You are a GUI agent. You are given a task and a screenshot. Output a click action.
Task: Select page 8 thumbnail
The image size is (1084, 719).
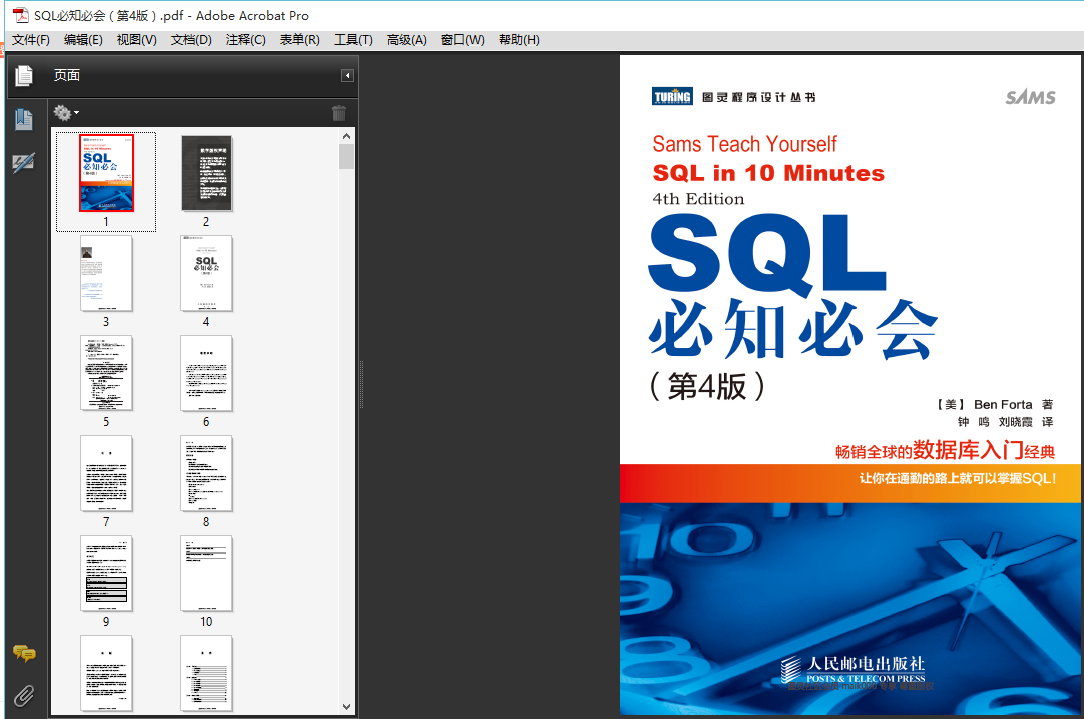point(206,474)
